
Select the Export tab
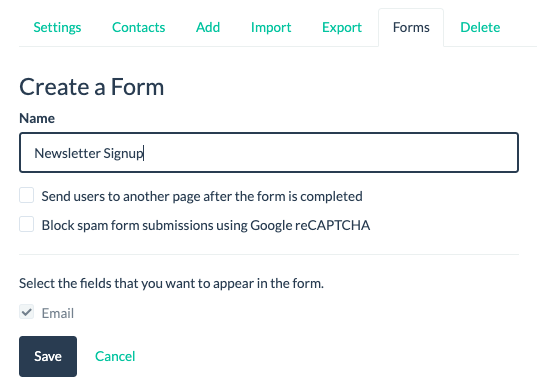click(x=342, y=27)
